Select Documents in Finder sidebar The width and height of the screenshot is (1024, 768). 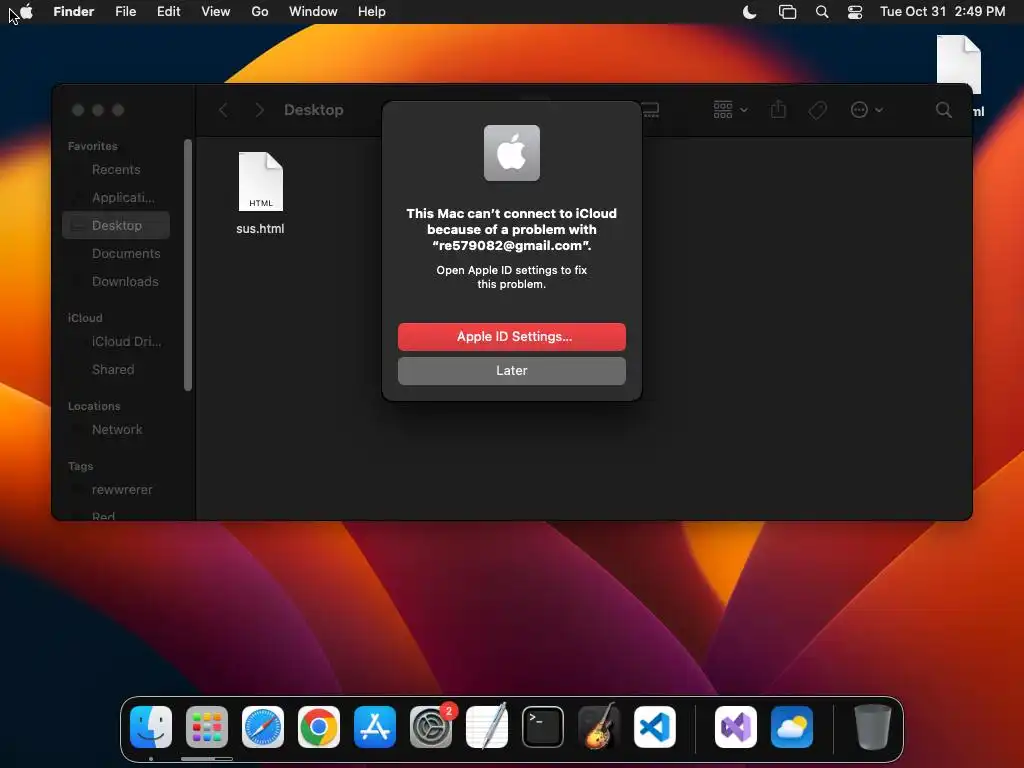(x=116, y=253)
